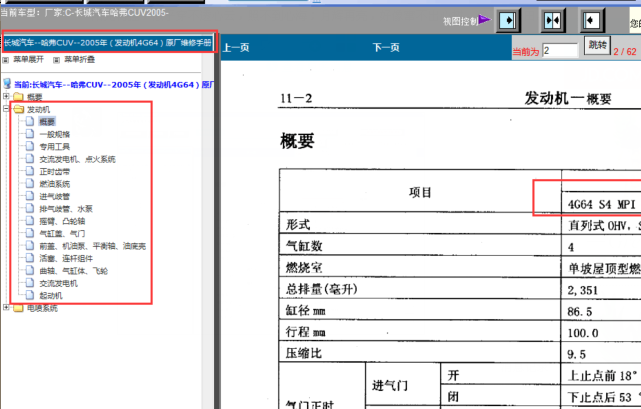Click the root book icon of the manual tree
This screenshot has height=409, width=641.
tap(7, 85)
